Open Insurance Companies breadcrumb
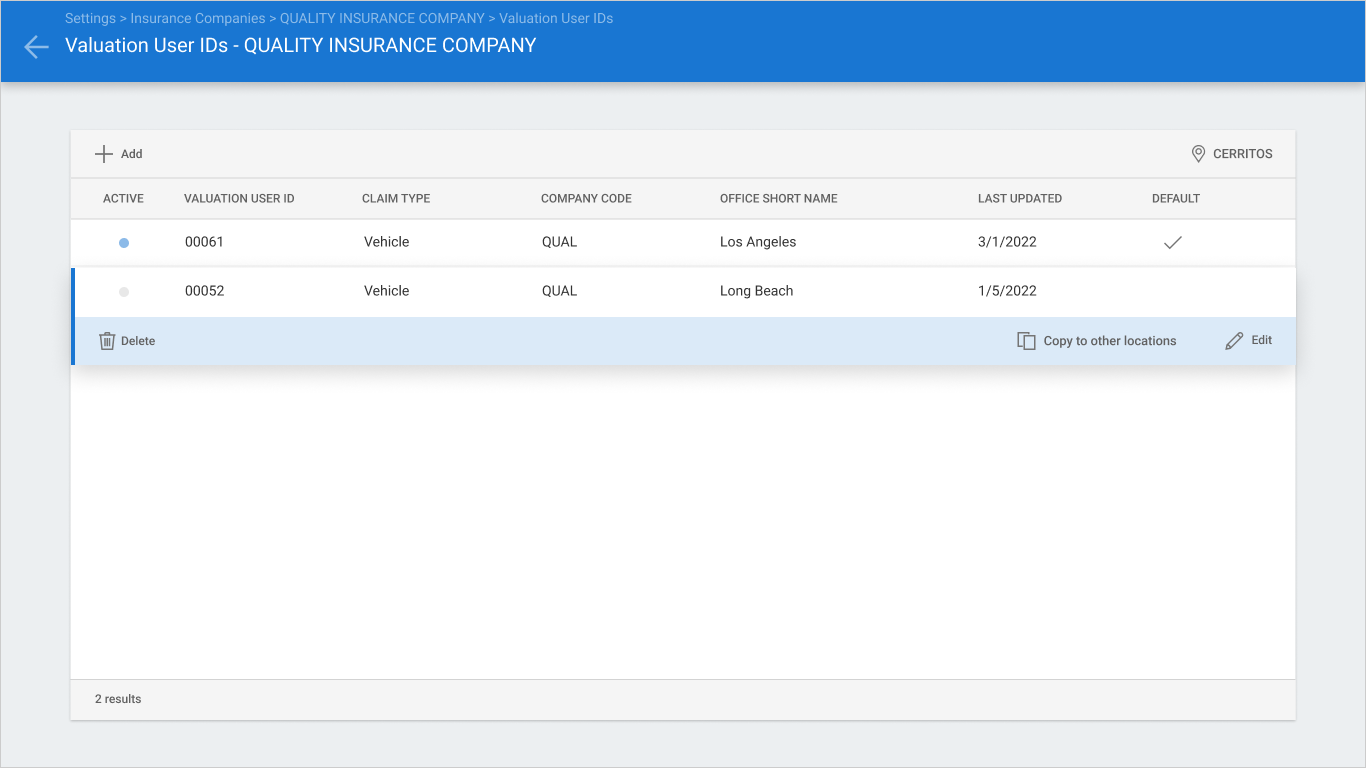Screen dimensions: 1366x768 (198, 18)
